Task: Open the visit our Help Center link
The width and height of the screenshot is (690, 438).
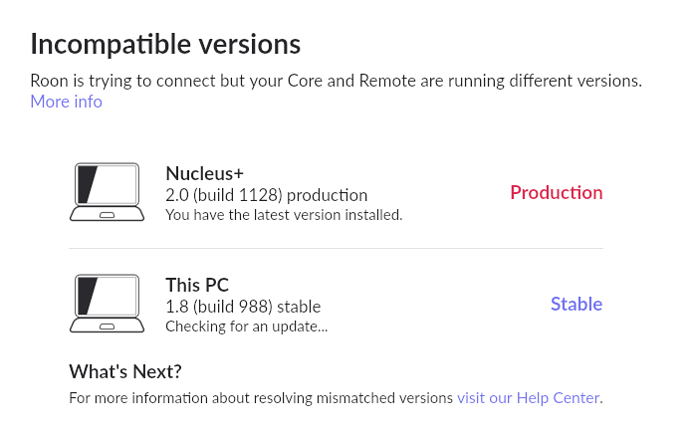Action: 528,398
